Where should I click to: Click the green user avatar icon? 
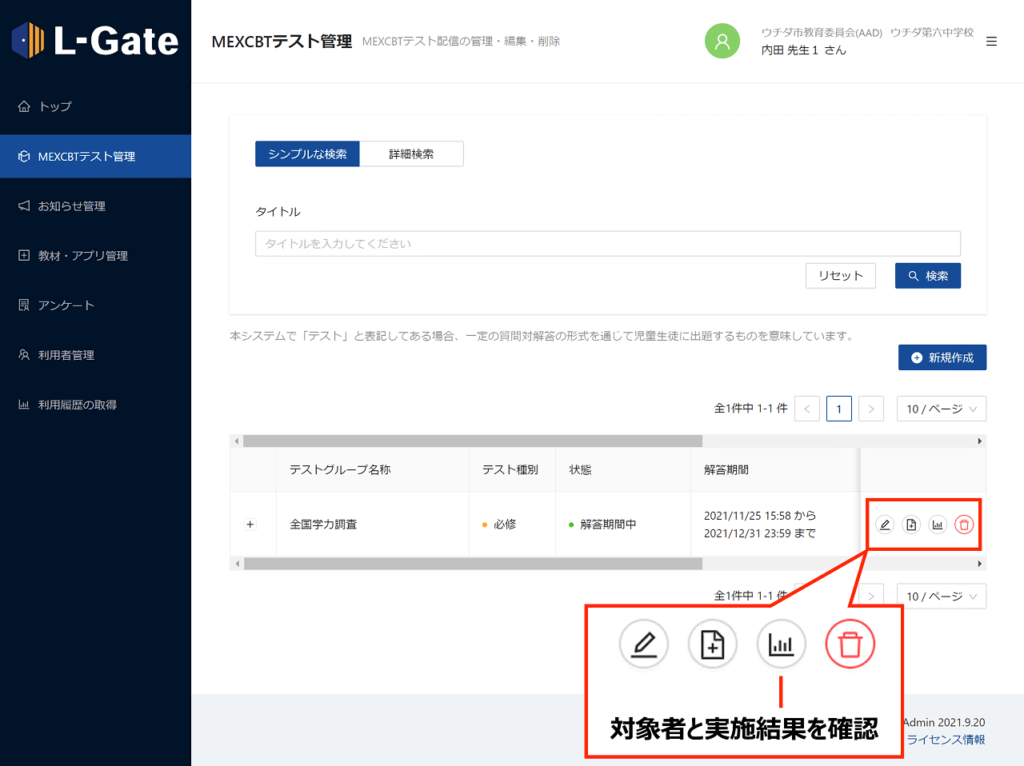coord(722,41)
